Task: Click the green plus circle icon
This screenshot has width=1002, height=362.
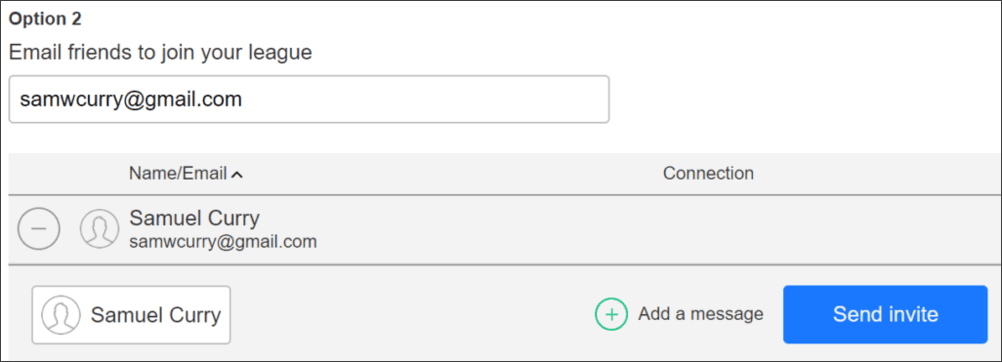Action: (612, 314)
